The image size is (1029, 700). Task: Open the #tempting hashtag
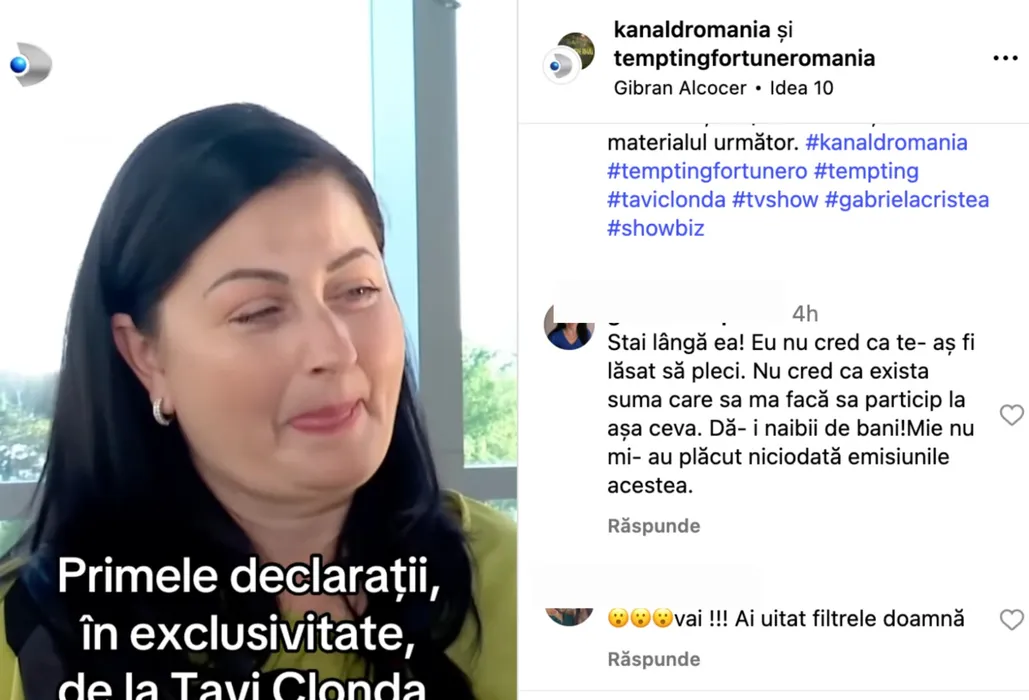866,171
